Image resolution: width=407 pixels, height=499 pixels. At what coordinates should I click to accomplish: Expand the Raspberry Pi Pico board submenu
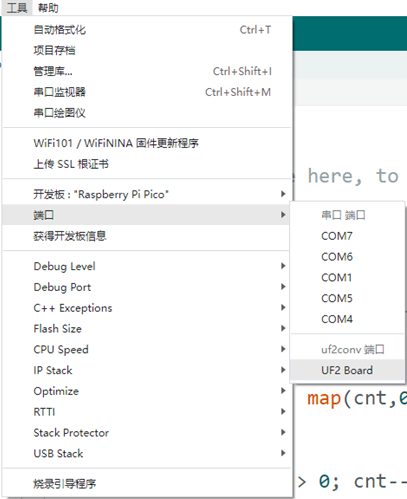click(x=146, y=194)
